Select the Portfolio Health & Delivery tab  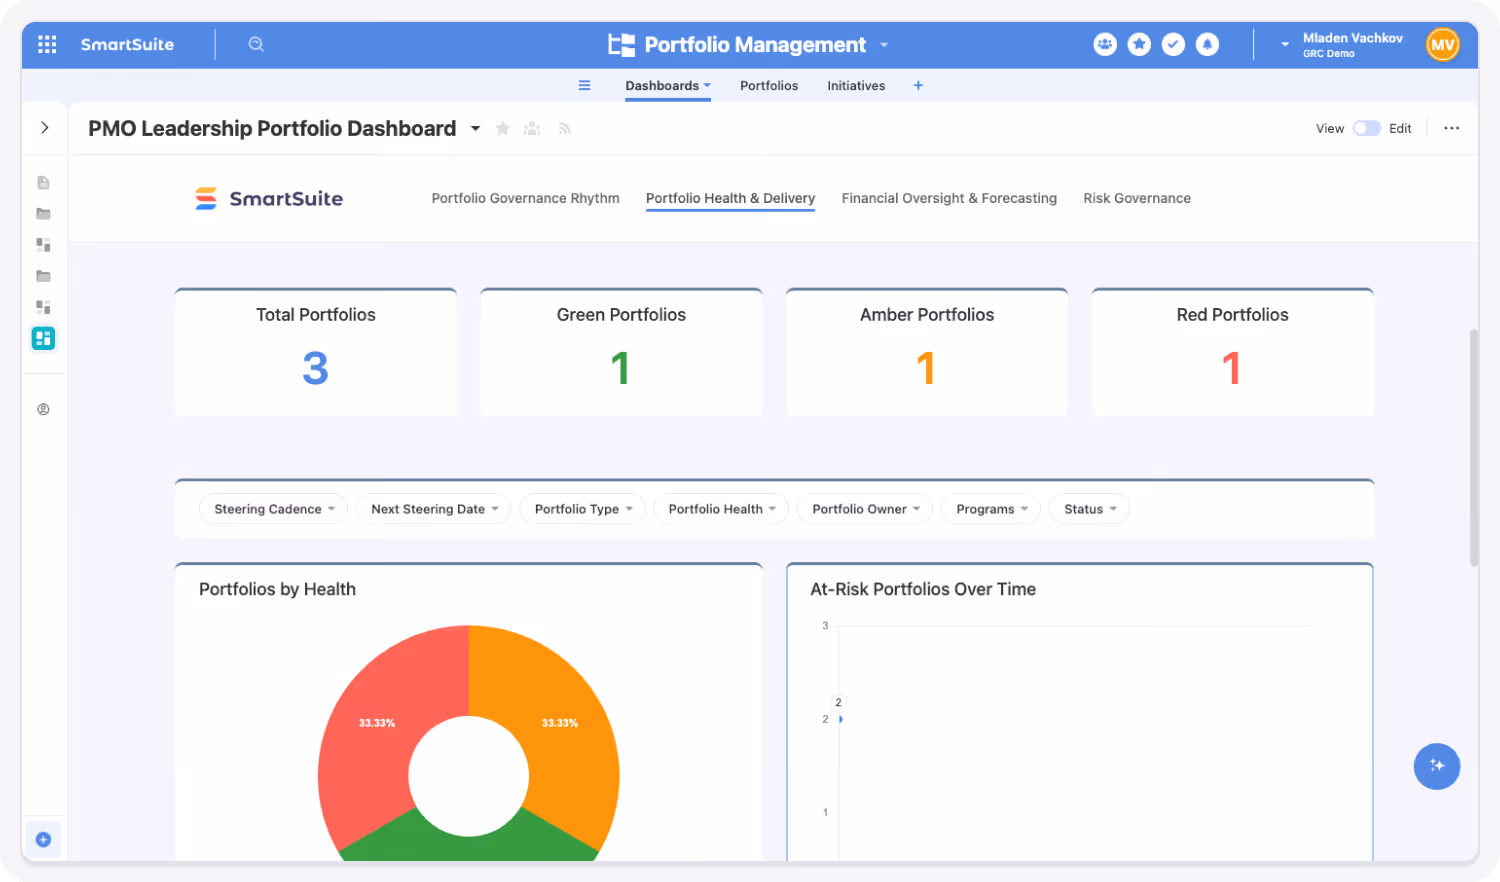click(x=730, y=198)
